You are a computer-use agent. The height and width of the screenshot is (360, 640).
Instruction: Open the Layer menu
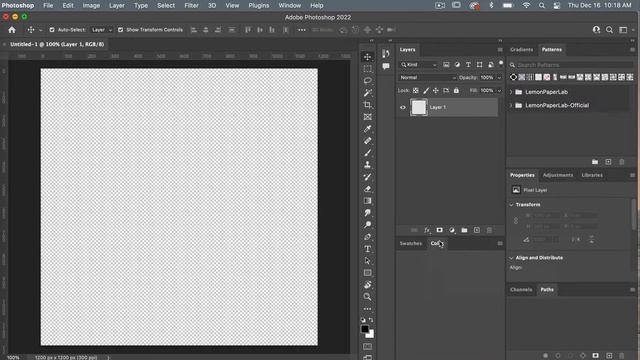point(117,6)
